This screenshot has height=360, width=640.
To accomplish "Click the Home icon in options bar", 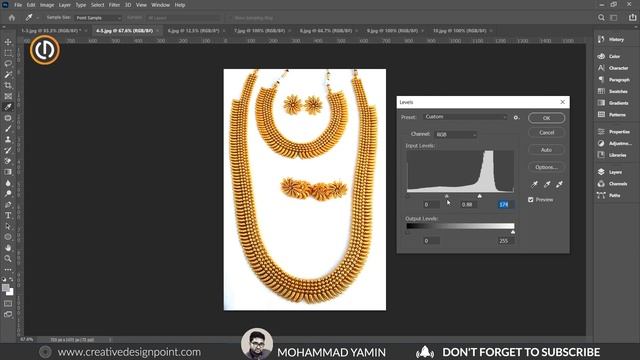I will pos(12,18).
